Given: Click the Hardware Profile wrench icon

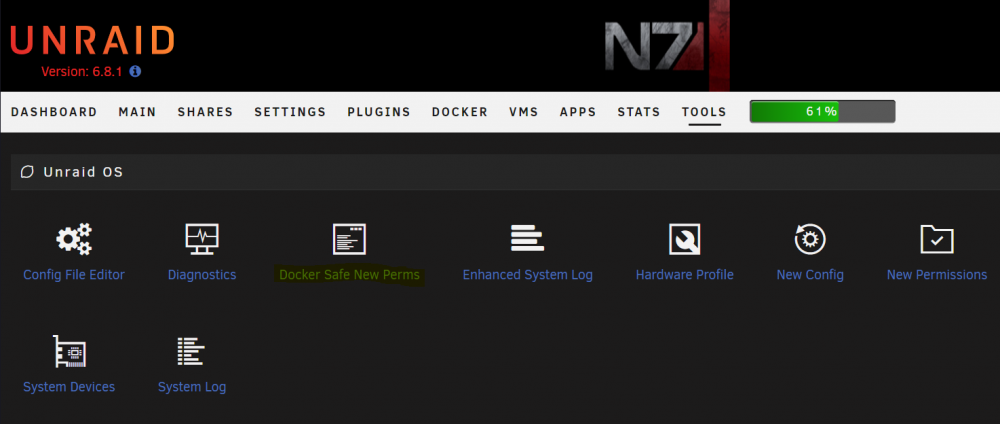Looking at the screenshot, I should point(685,239).
